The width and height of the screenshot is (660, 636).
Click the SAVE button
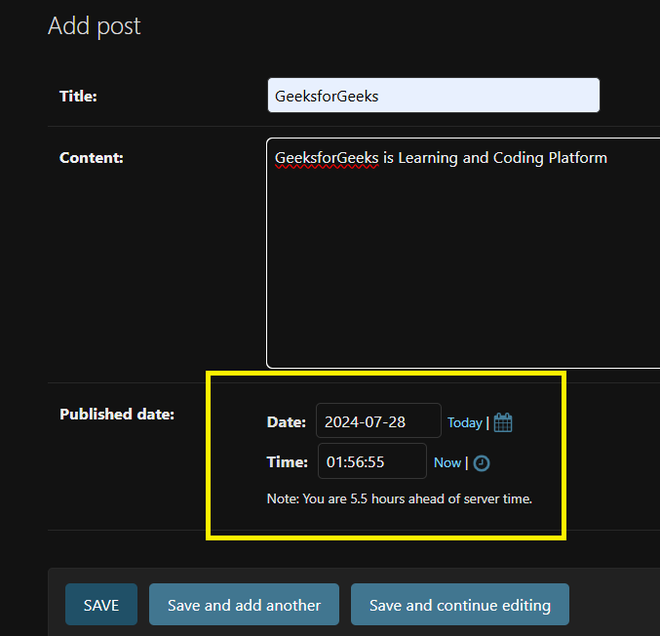tap(101, 604)
